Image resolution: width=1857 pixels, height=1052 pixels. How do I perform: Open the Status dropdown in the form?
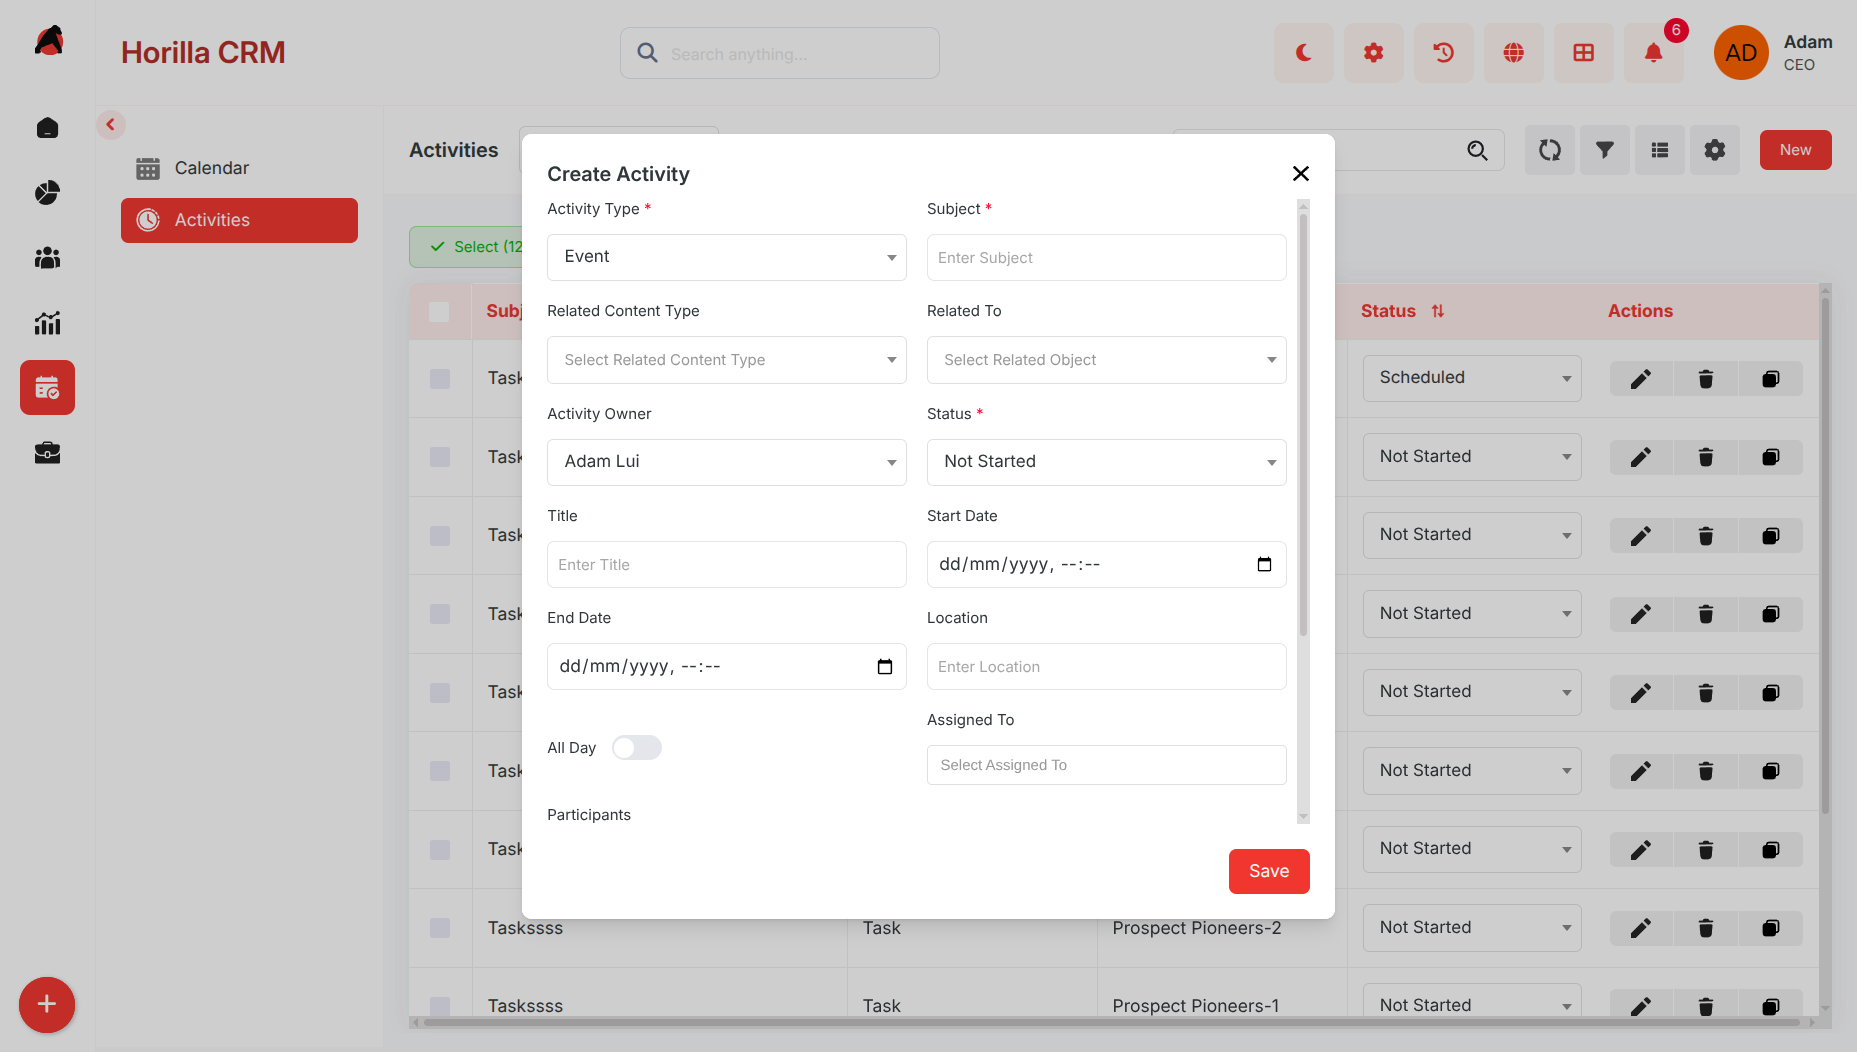1107,462
